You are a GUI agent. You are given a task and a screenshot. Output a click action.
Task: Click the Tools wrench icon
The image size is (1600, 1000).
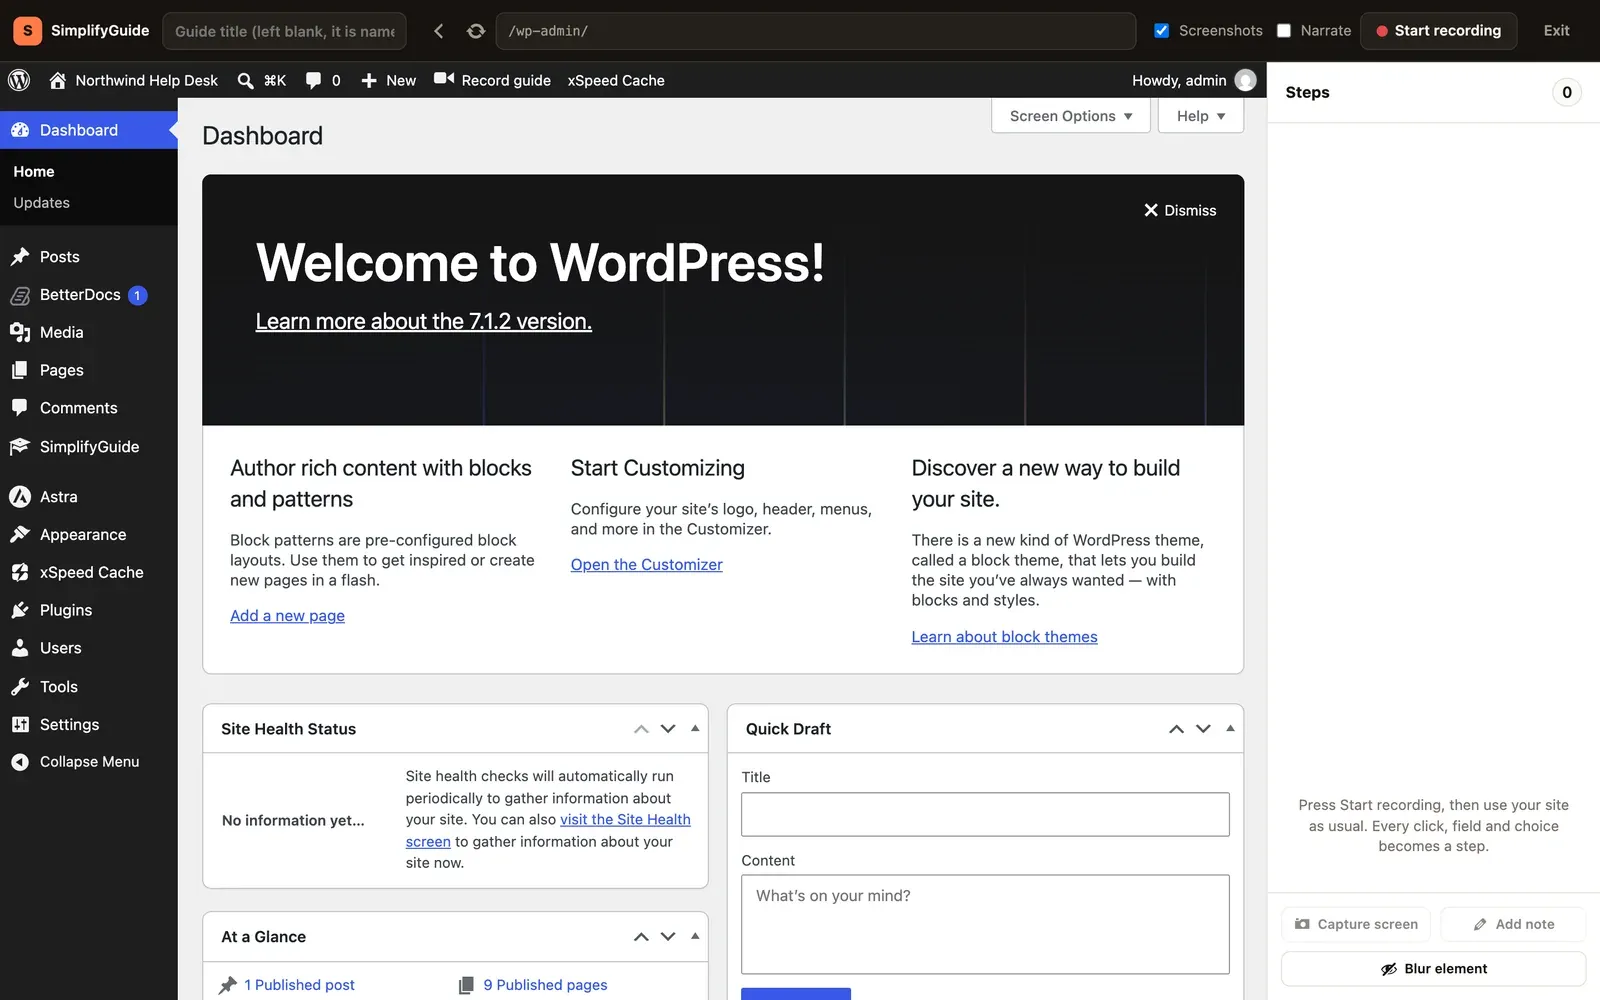point(20,687)
